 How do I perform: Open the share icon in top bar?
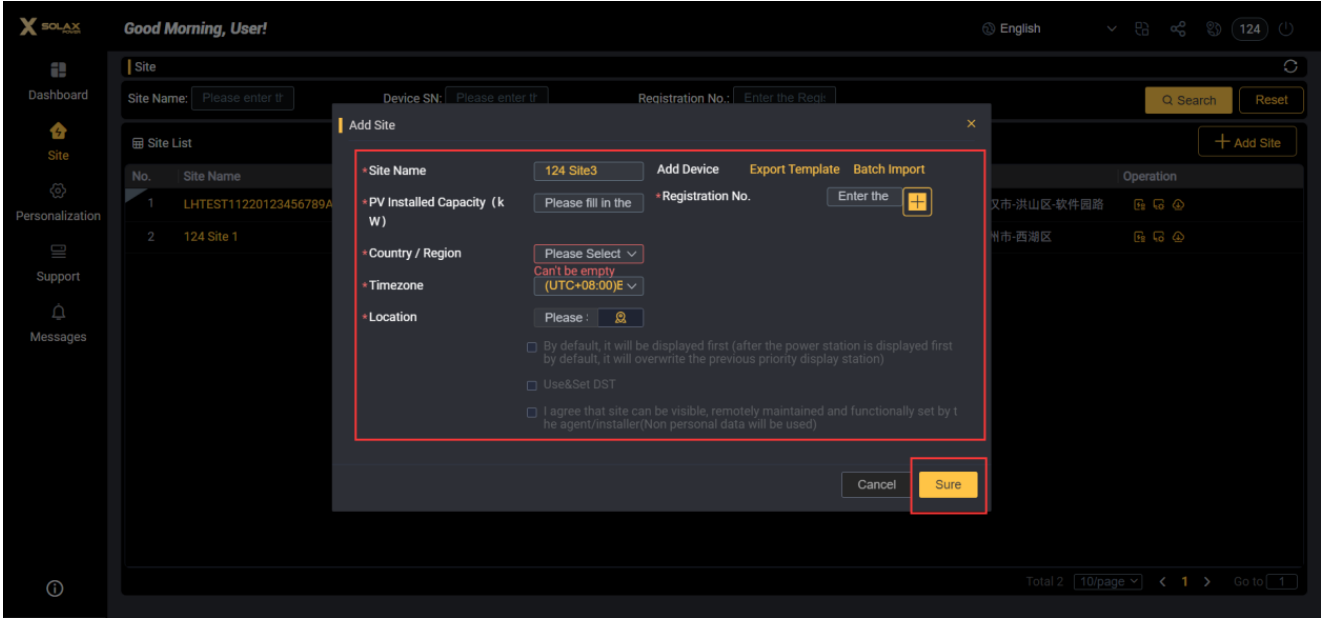click(x=1178, y=29)
